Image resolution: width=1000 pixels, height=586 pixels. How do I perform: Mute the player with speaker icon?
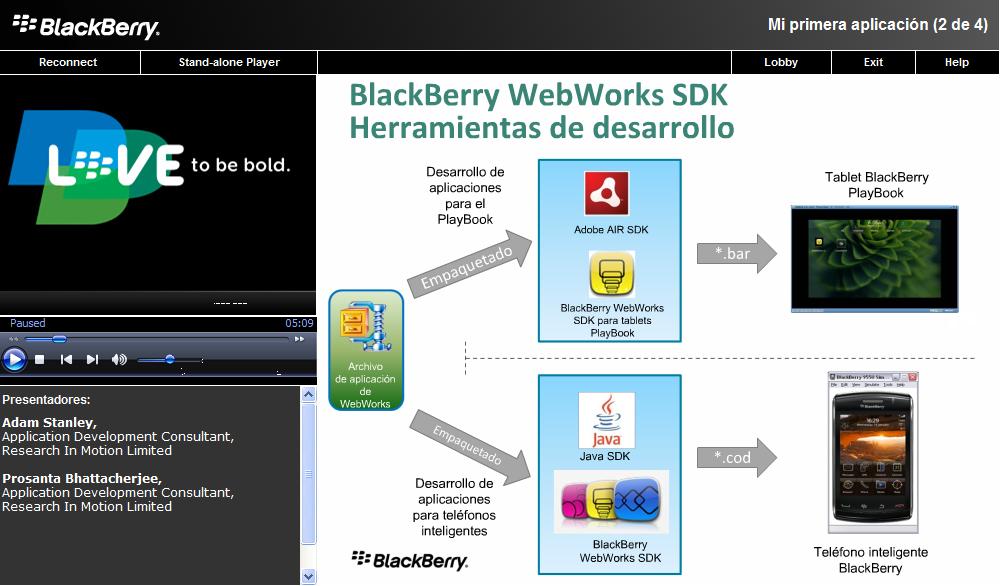click(119, 360)
